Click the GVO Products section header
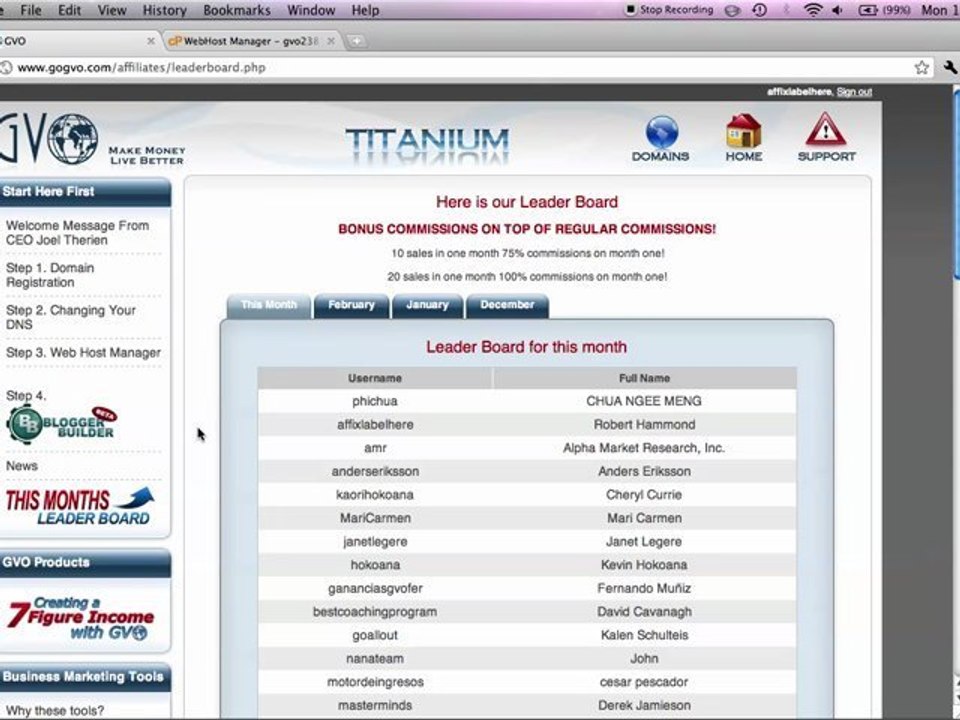Viewport: 960px width, 720px height. [84, 563]
